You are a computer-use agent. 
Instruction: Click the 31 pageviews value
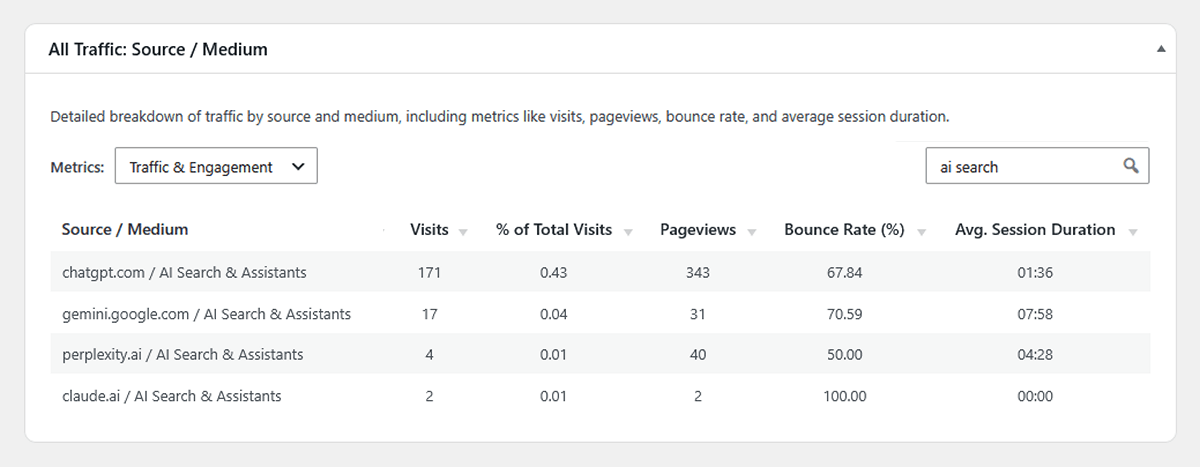698,314
